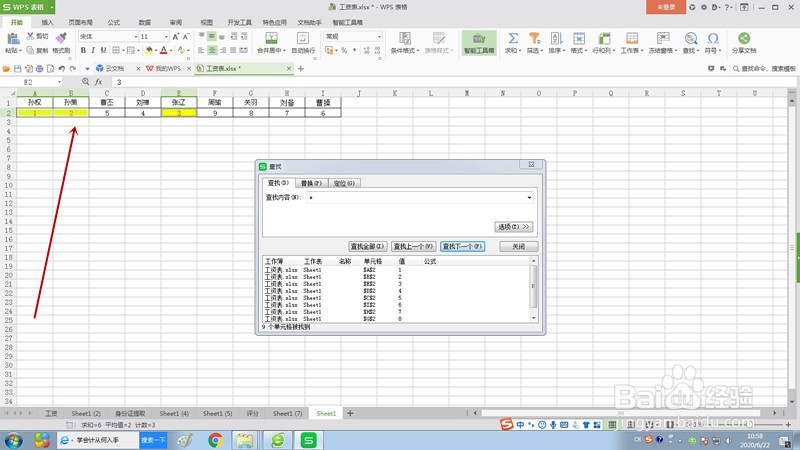Click the fx insert function icon
The height and width of the screenshot is (450, 800).
click(98, 82)
